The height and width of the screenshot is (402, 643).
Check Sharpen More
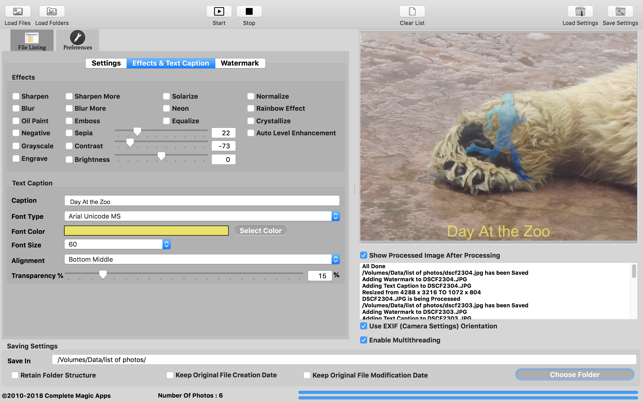[x=69, y=96]
